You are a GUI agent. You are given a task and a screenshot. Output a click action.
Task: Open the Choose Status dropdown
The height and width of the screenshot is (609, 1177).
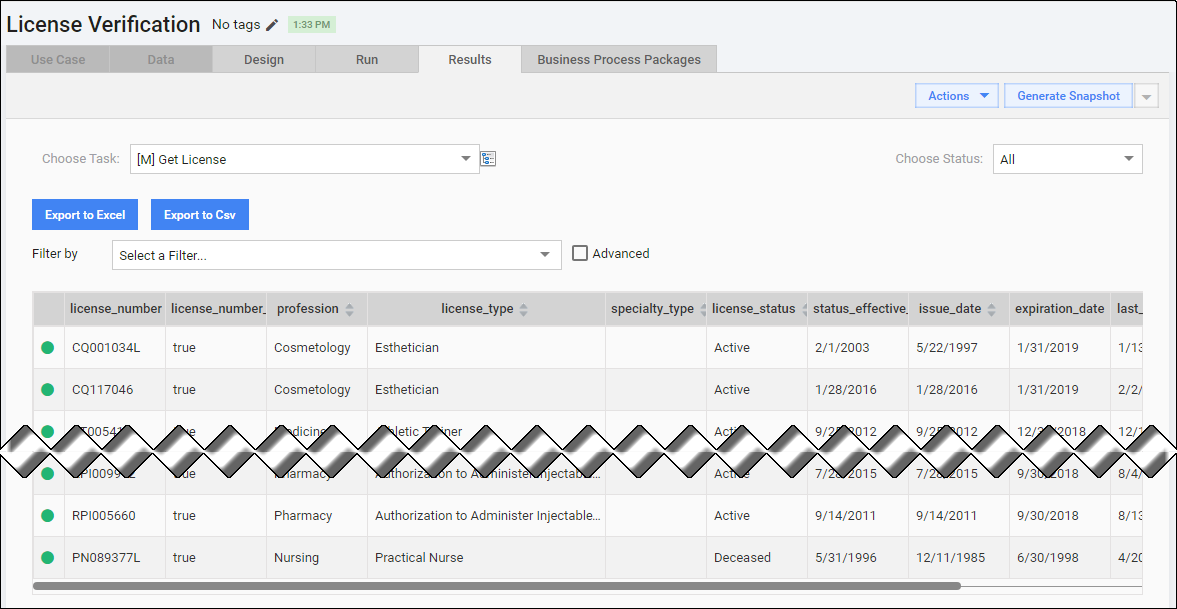pos(1067,159)
